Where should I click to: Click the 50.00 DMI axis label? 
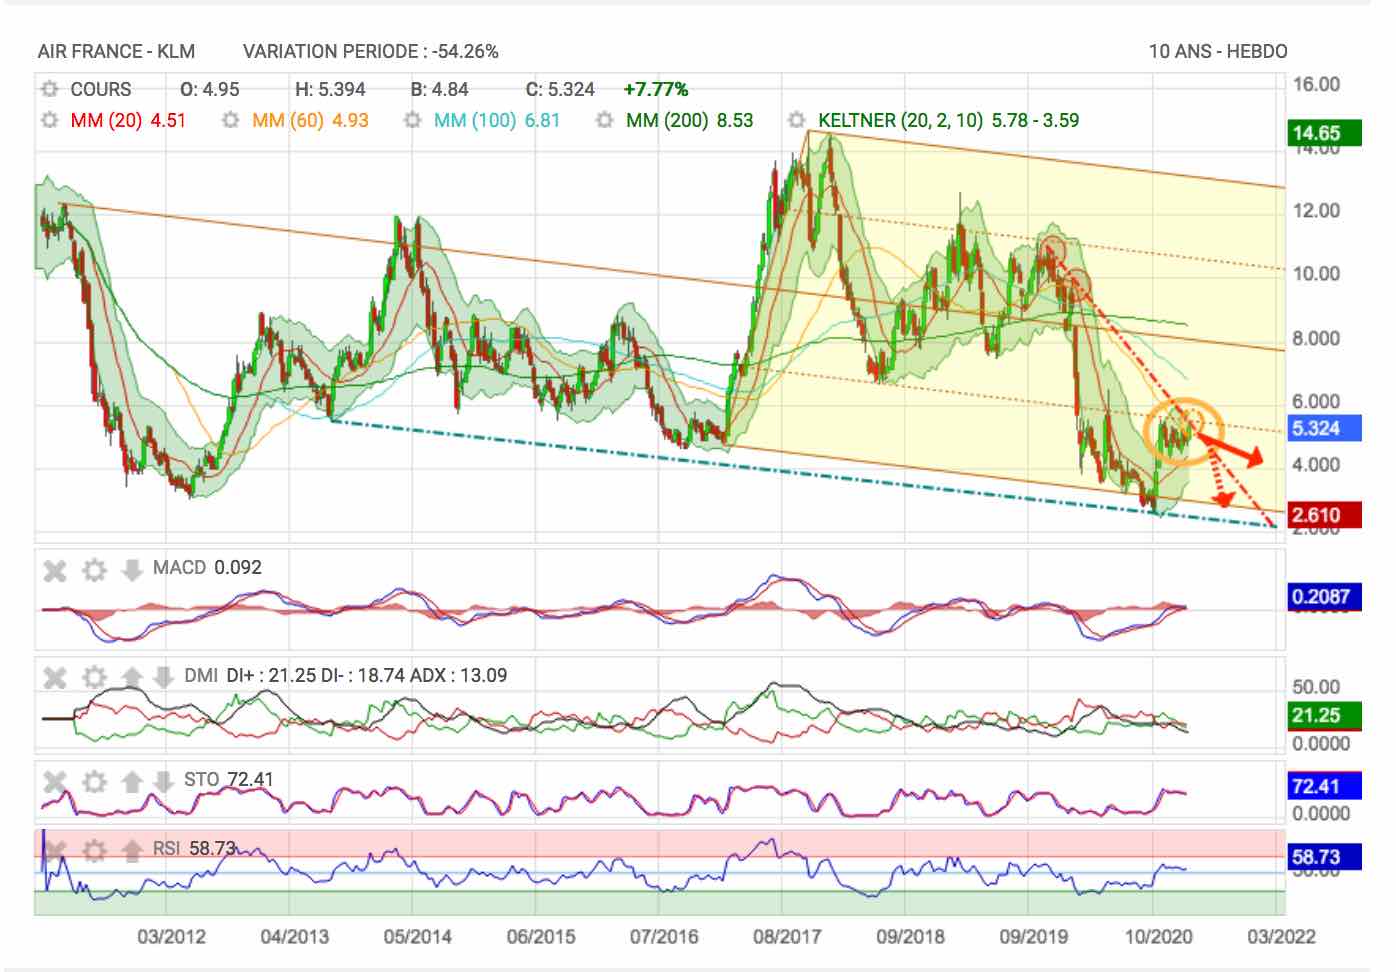click(x=1316, y=687)
